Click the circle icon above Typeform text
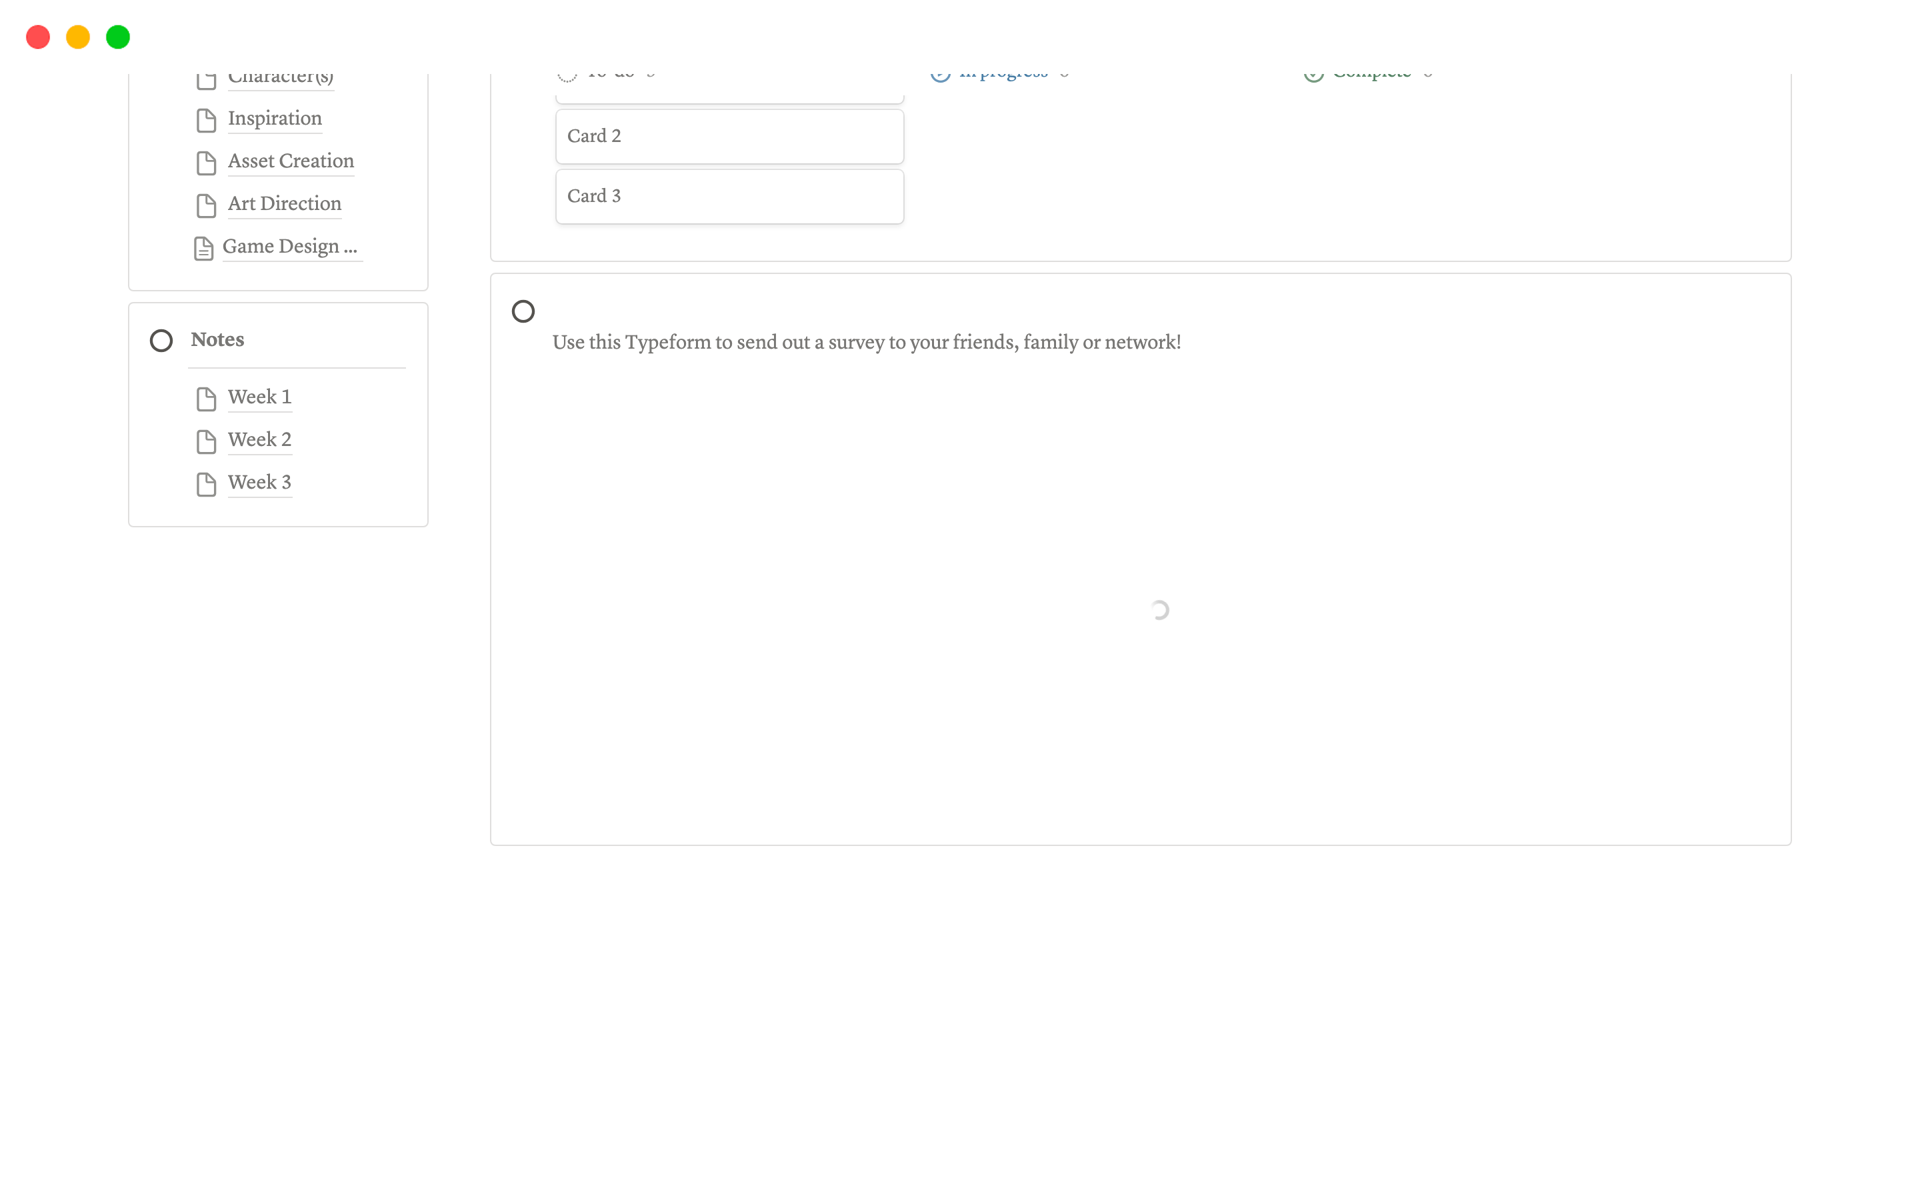Viewport: 1920px width, 1200px height. click(x=523, y=312)
